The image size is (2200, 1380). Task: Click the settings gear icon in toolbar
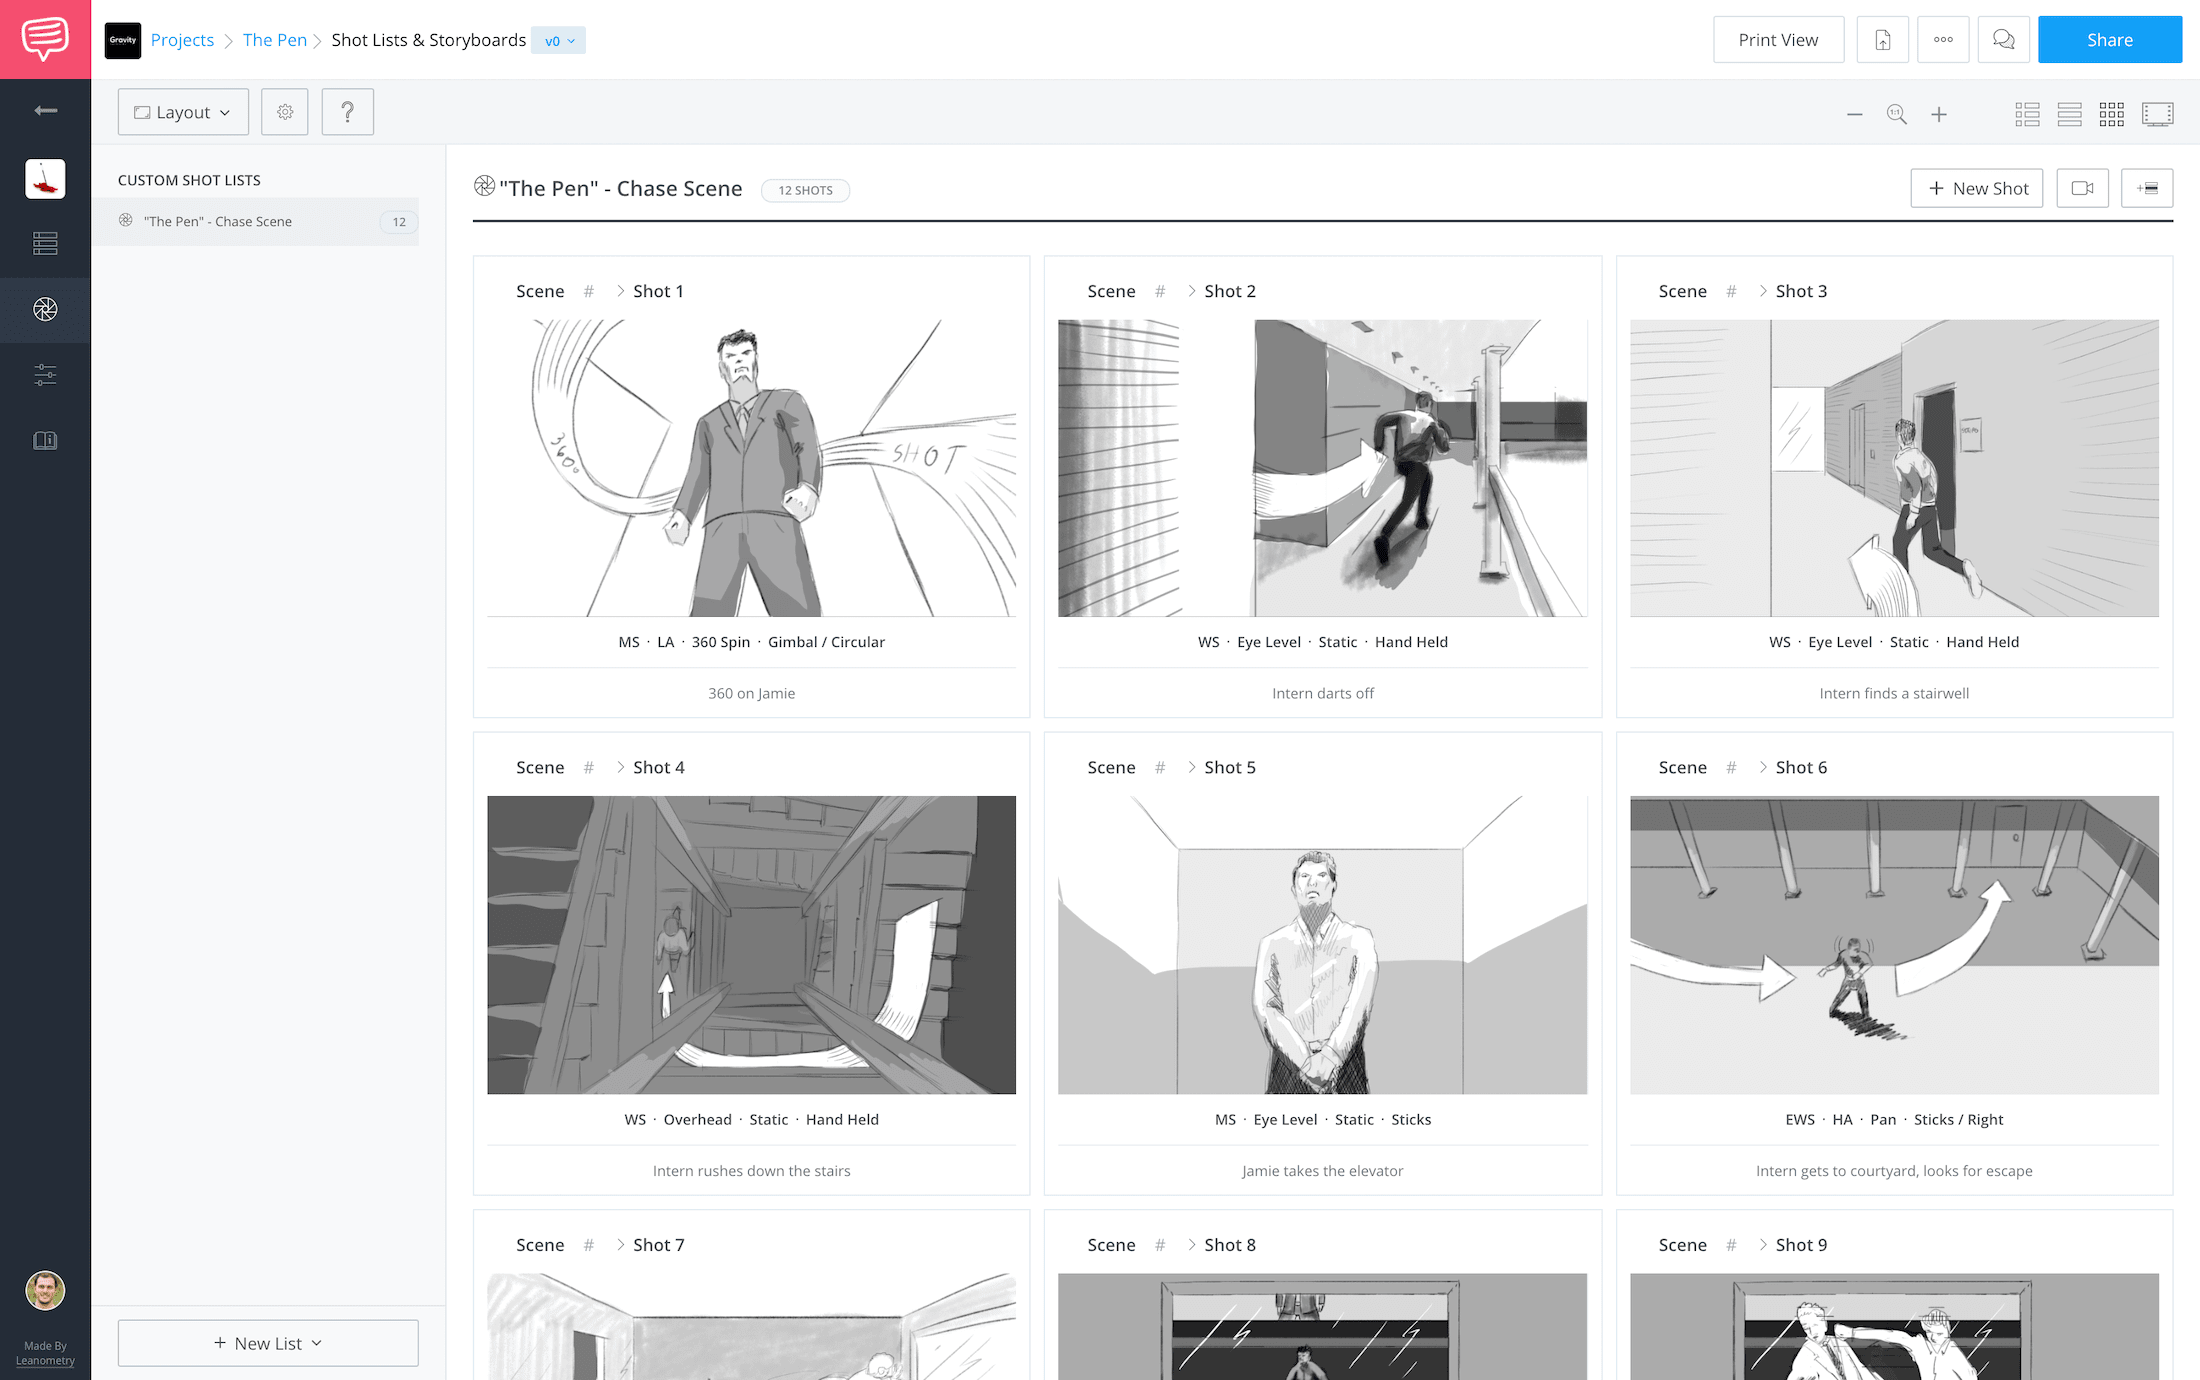(x=285, y=111)
